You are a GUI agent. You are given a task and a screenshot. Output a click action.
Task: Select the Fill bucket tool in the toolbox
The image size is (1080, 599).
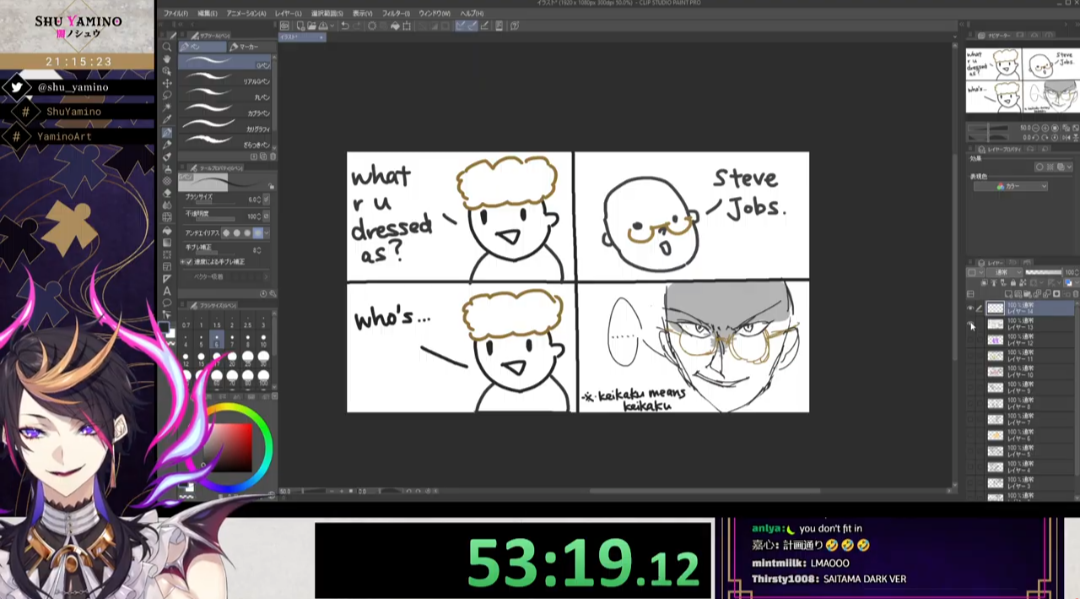[167, 230]
